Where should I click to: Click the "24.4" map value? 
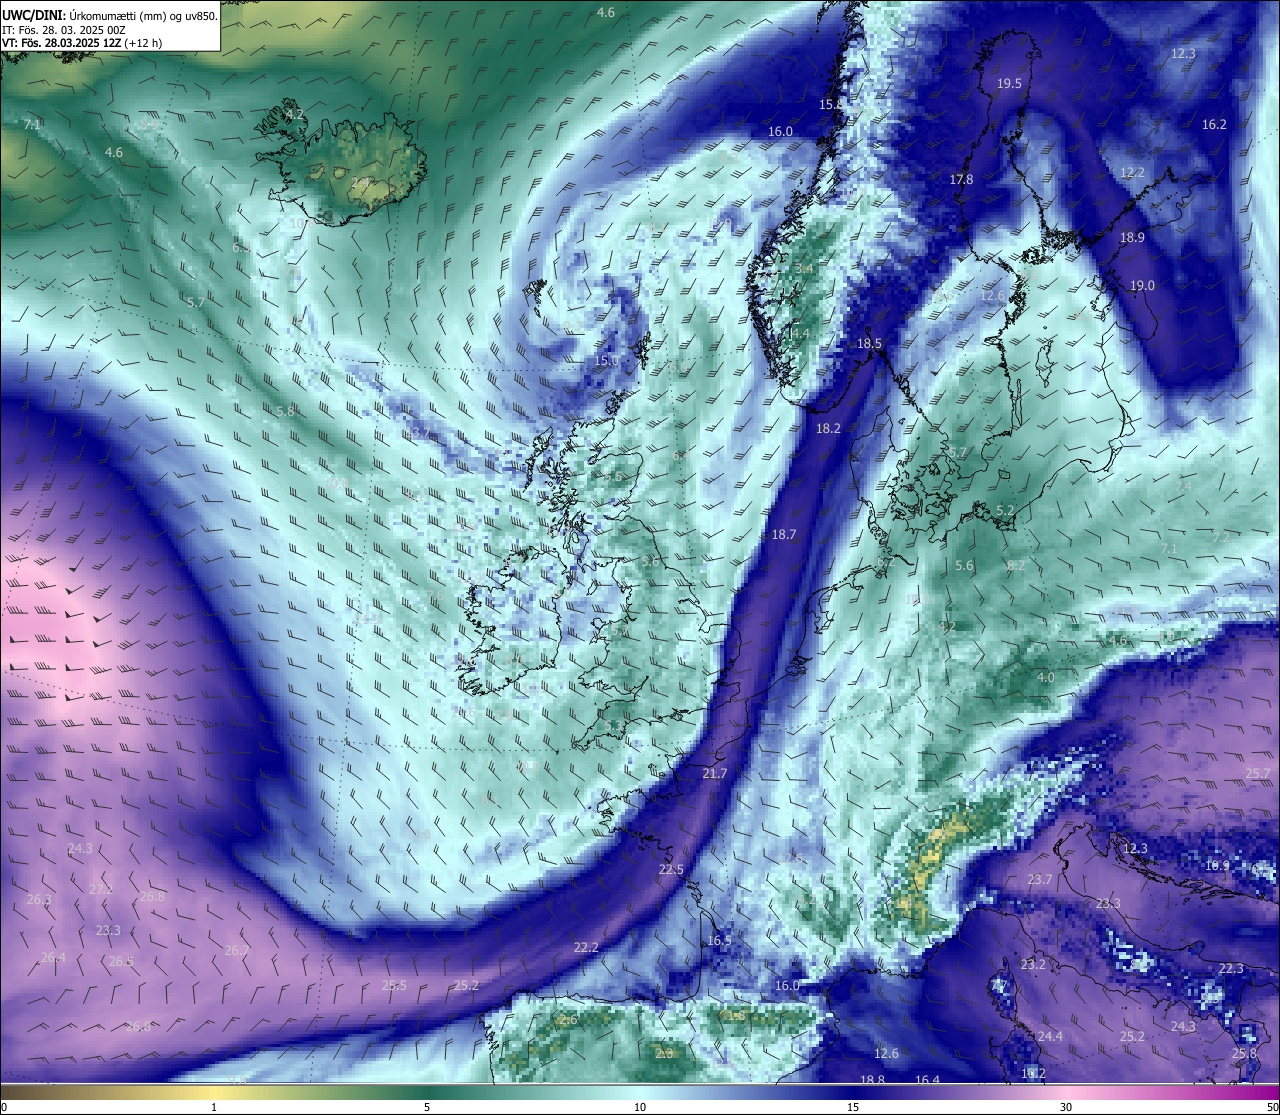[1050, 1036]
